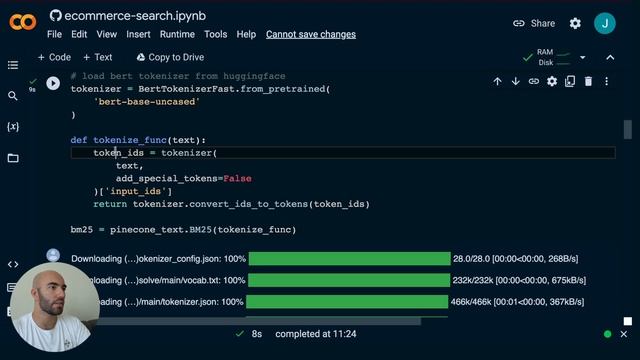Click the tokenizer.json download progress bar
640x360 pixels.
pos(347,302)
